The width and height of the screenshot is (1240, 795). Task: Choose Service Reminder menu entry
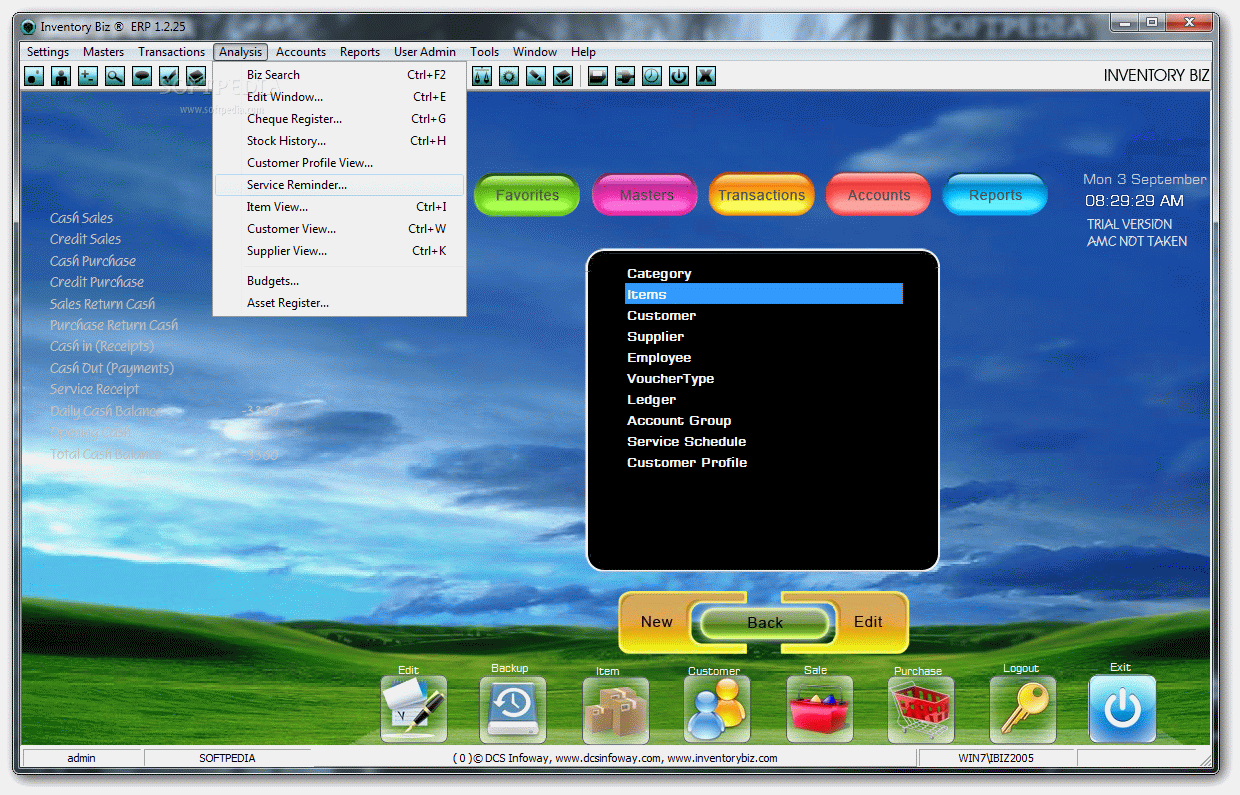tap(339, 185)
